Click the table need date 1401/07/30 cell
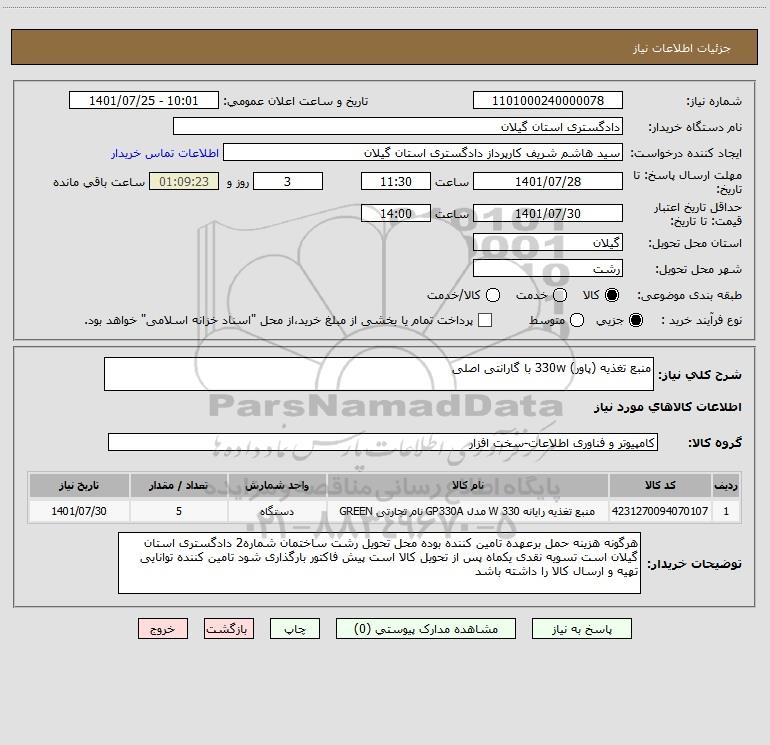770x745 pixels. 79,511
